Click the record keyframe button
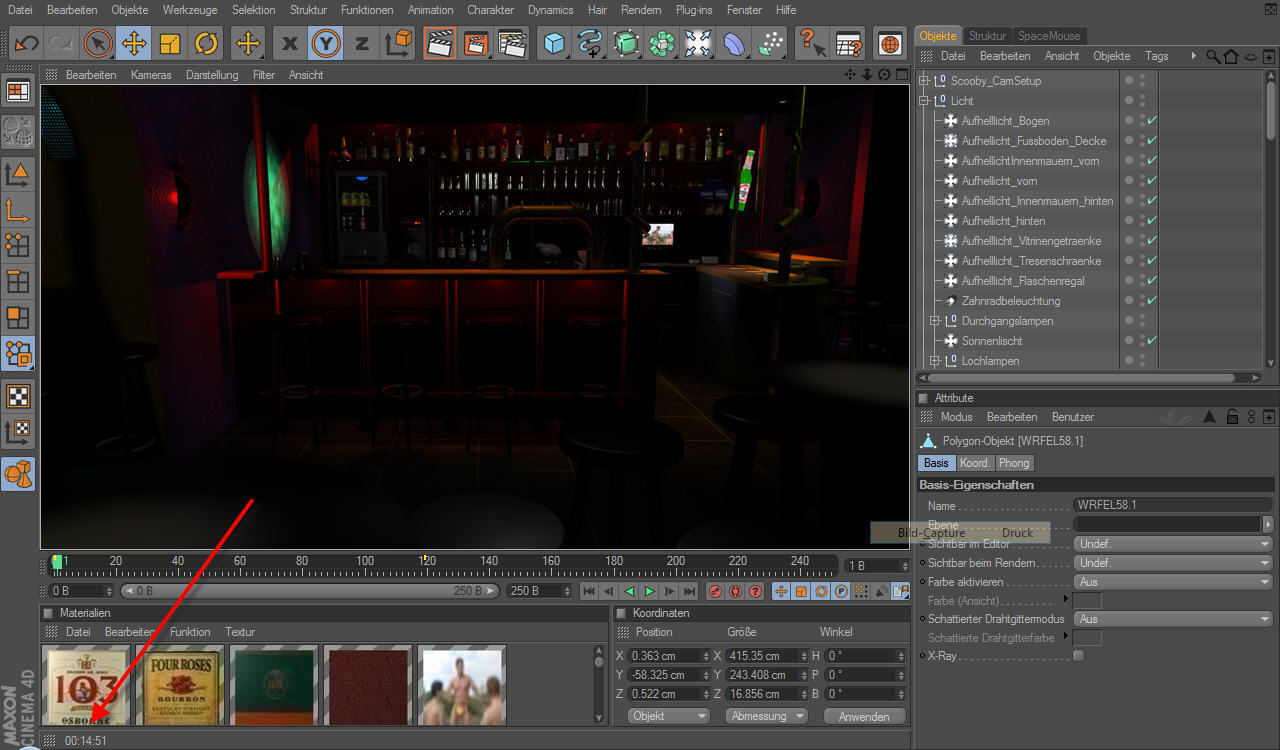1280x750 pixels. coord(715,591)
